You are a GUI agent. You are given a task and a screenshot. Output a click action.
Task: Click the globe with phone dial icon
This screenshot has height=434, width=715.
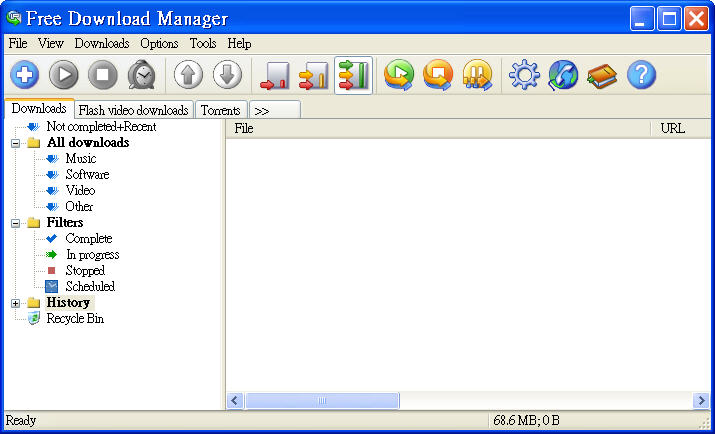(x=564, y=75)
